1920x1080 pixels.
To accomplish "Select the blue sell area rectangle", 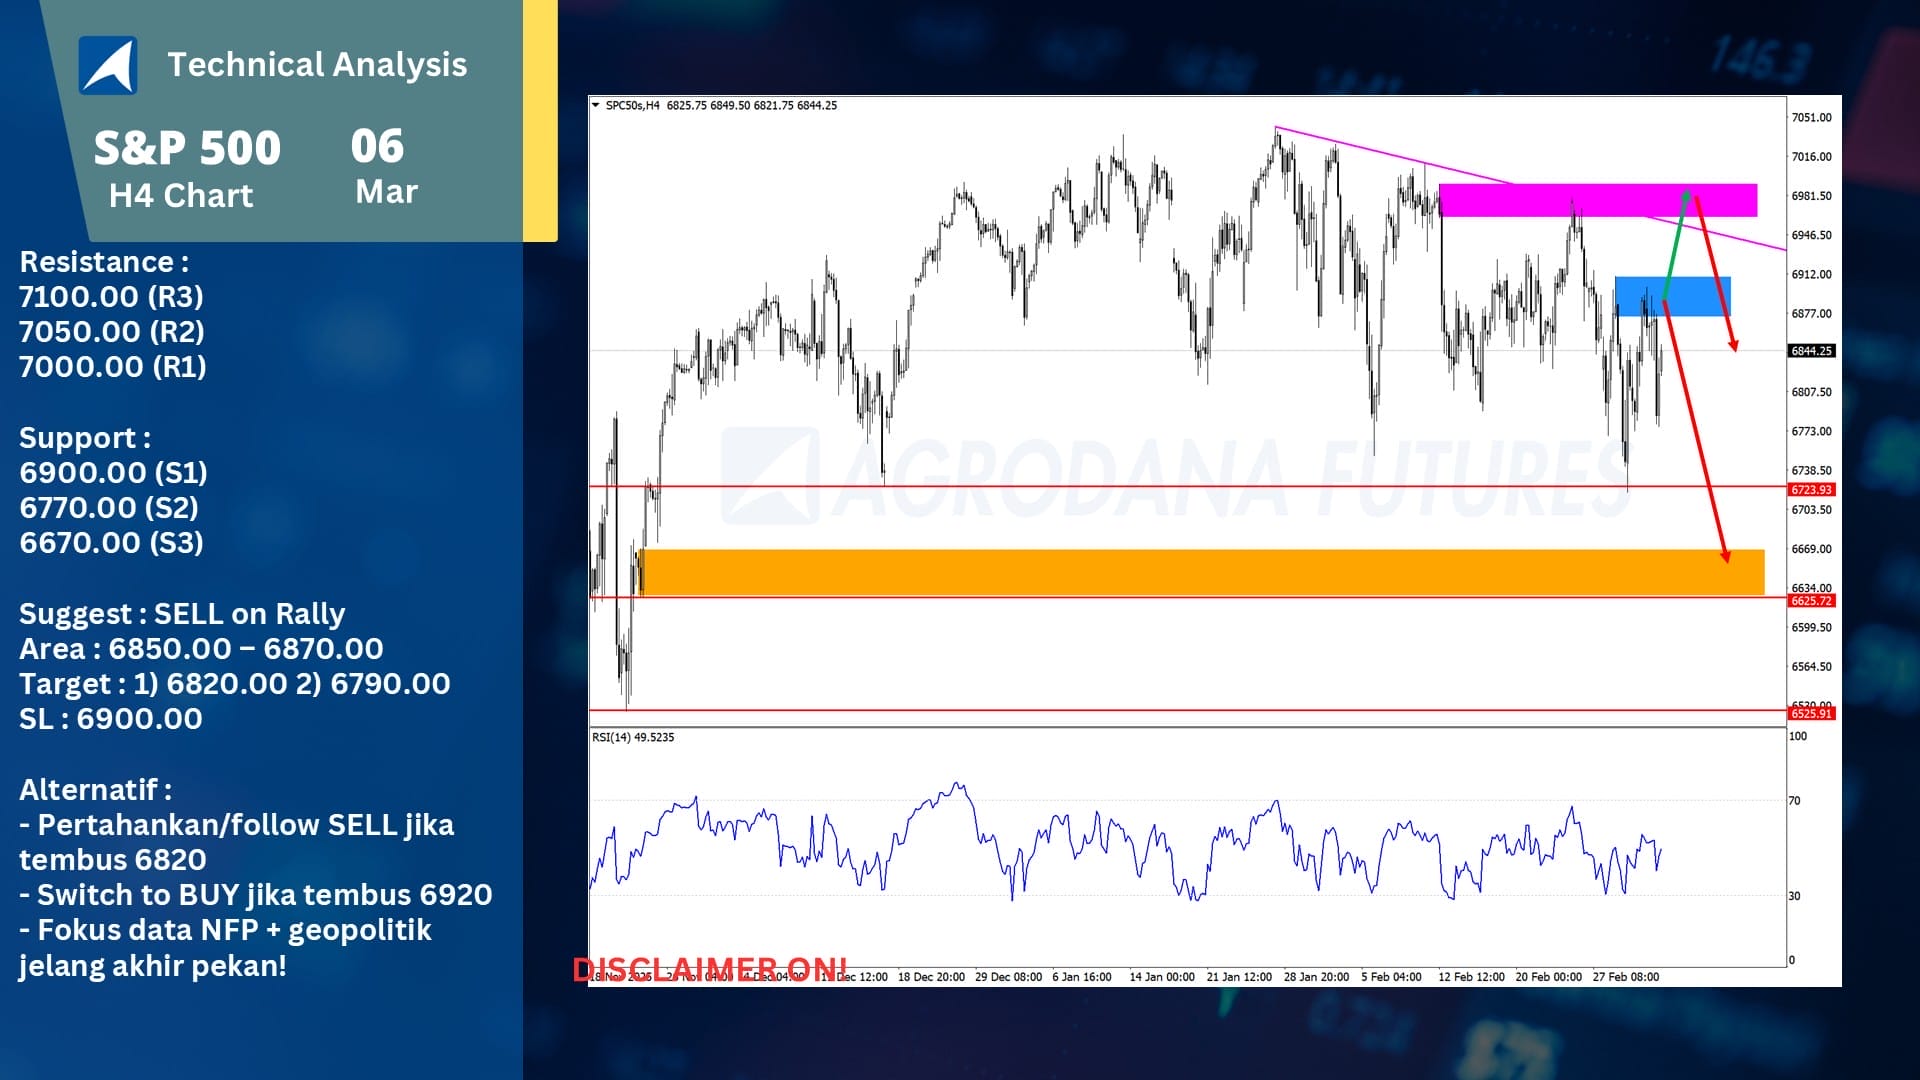I will pyautogui.click(x=1690, y=296).
